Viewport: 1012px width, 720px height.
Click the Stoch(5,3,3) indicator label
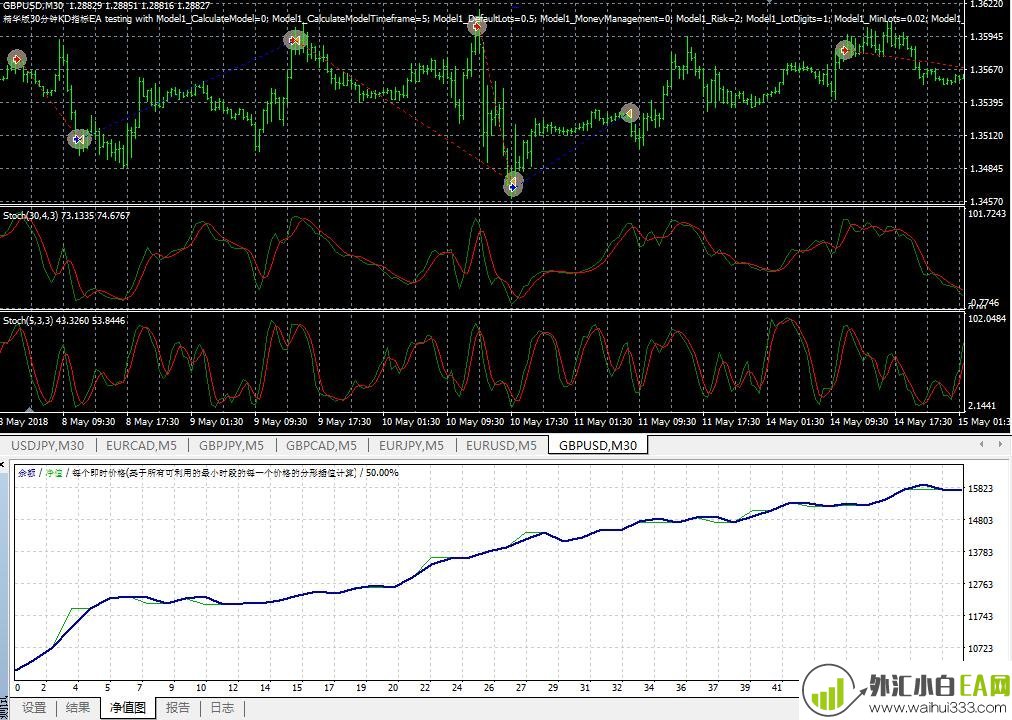(64, 320)
